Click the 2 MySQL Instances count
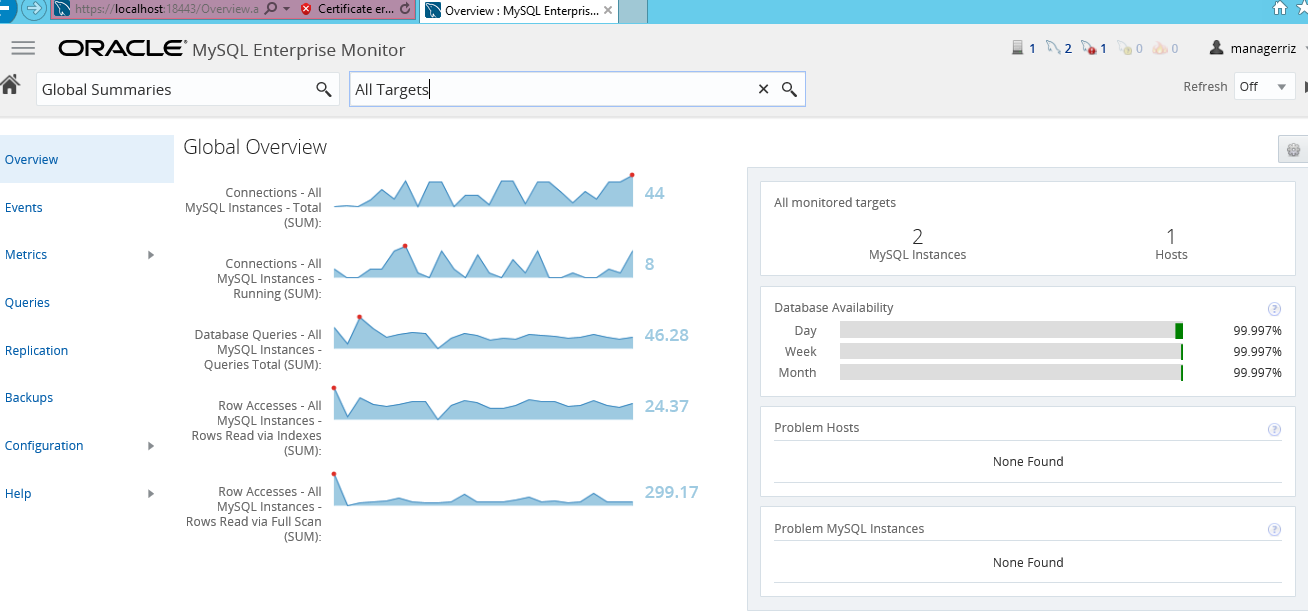 (x=917, y=237)
